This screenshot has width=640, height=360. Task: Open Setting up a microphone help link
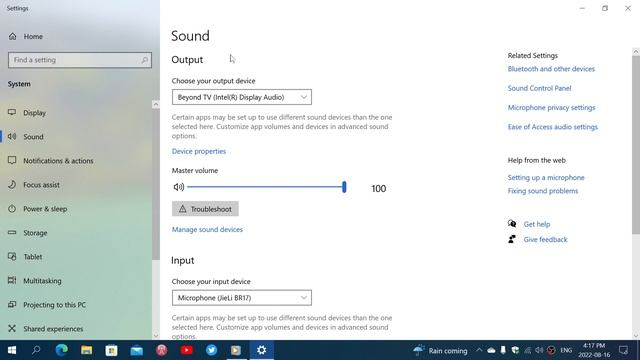[x=546, y=178]
